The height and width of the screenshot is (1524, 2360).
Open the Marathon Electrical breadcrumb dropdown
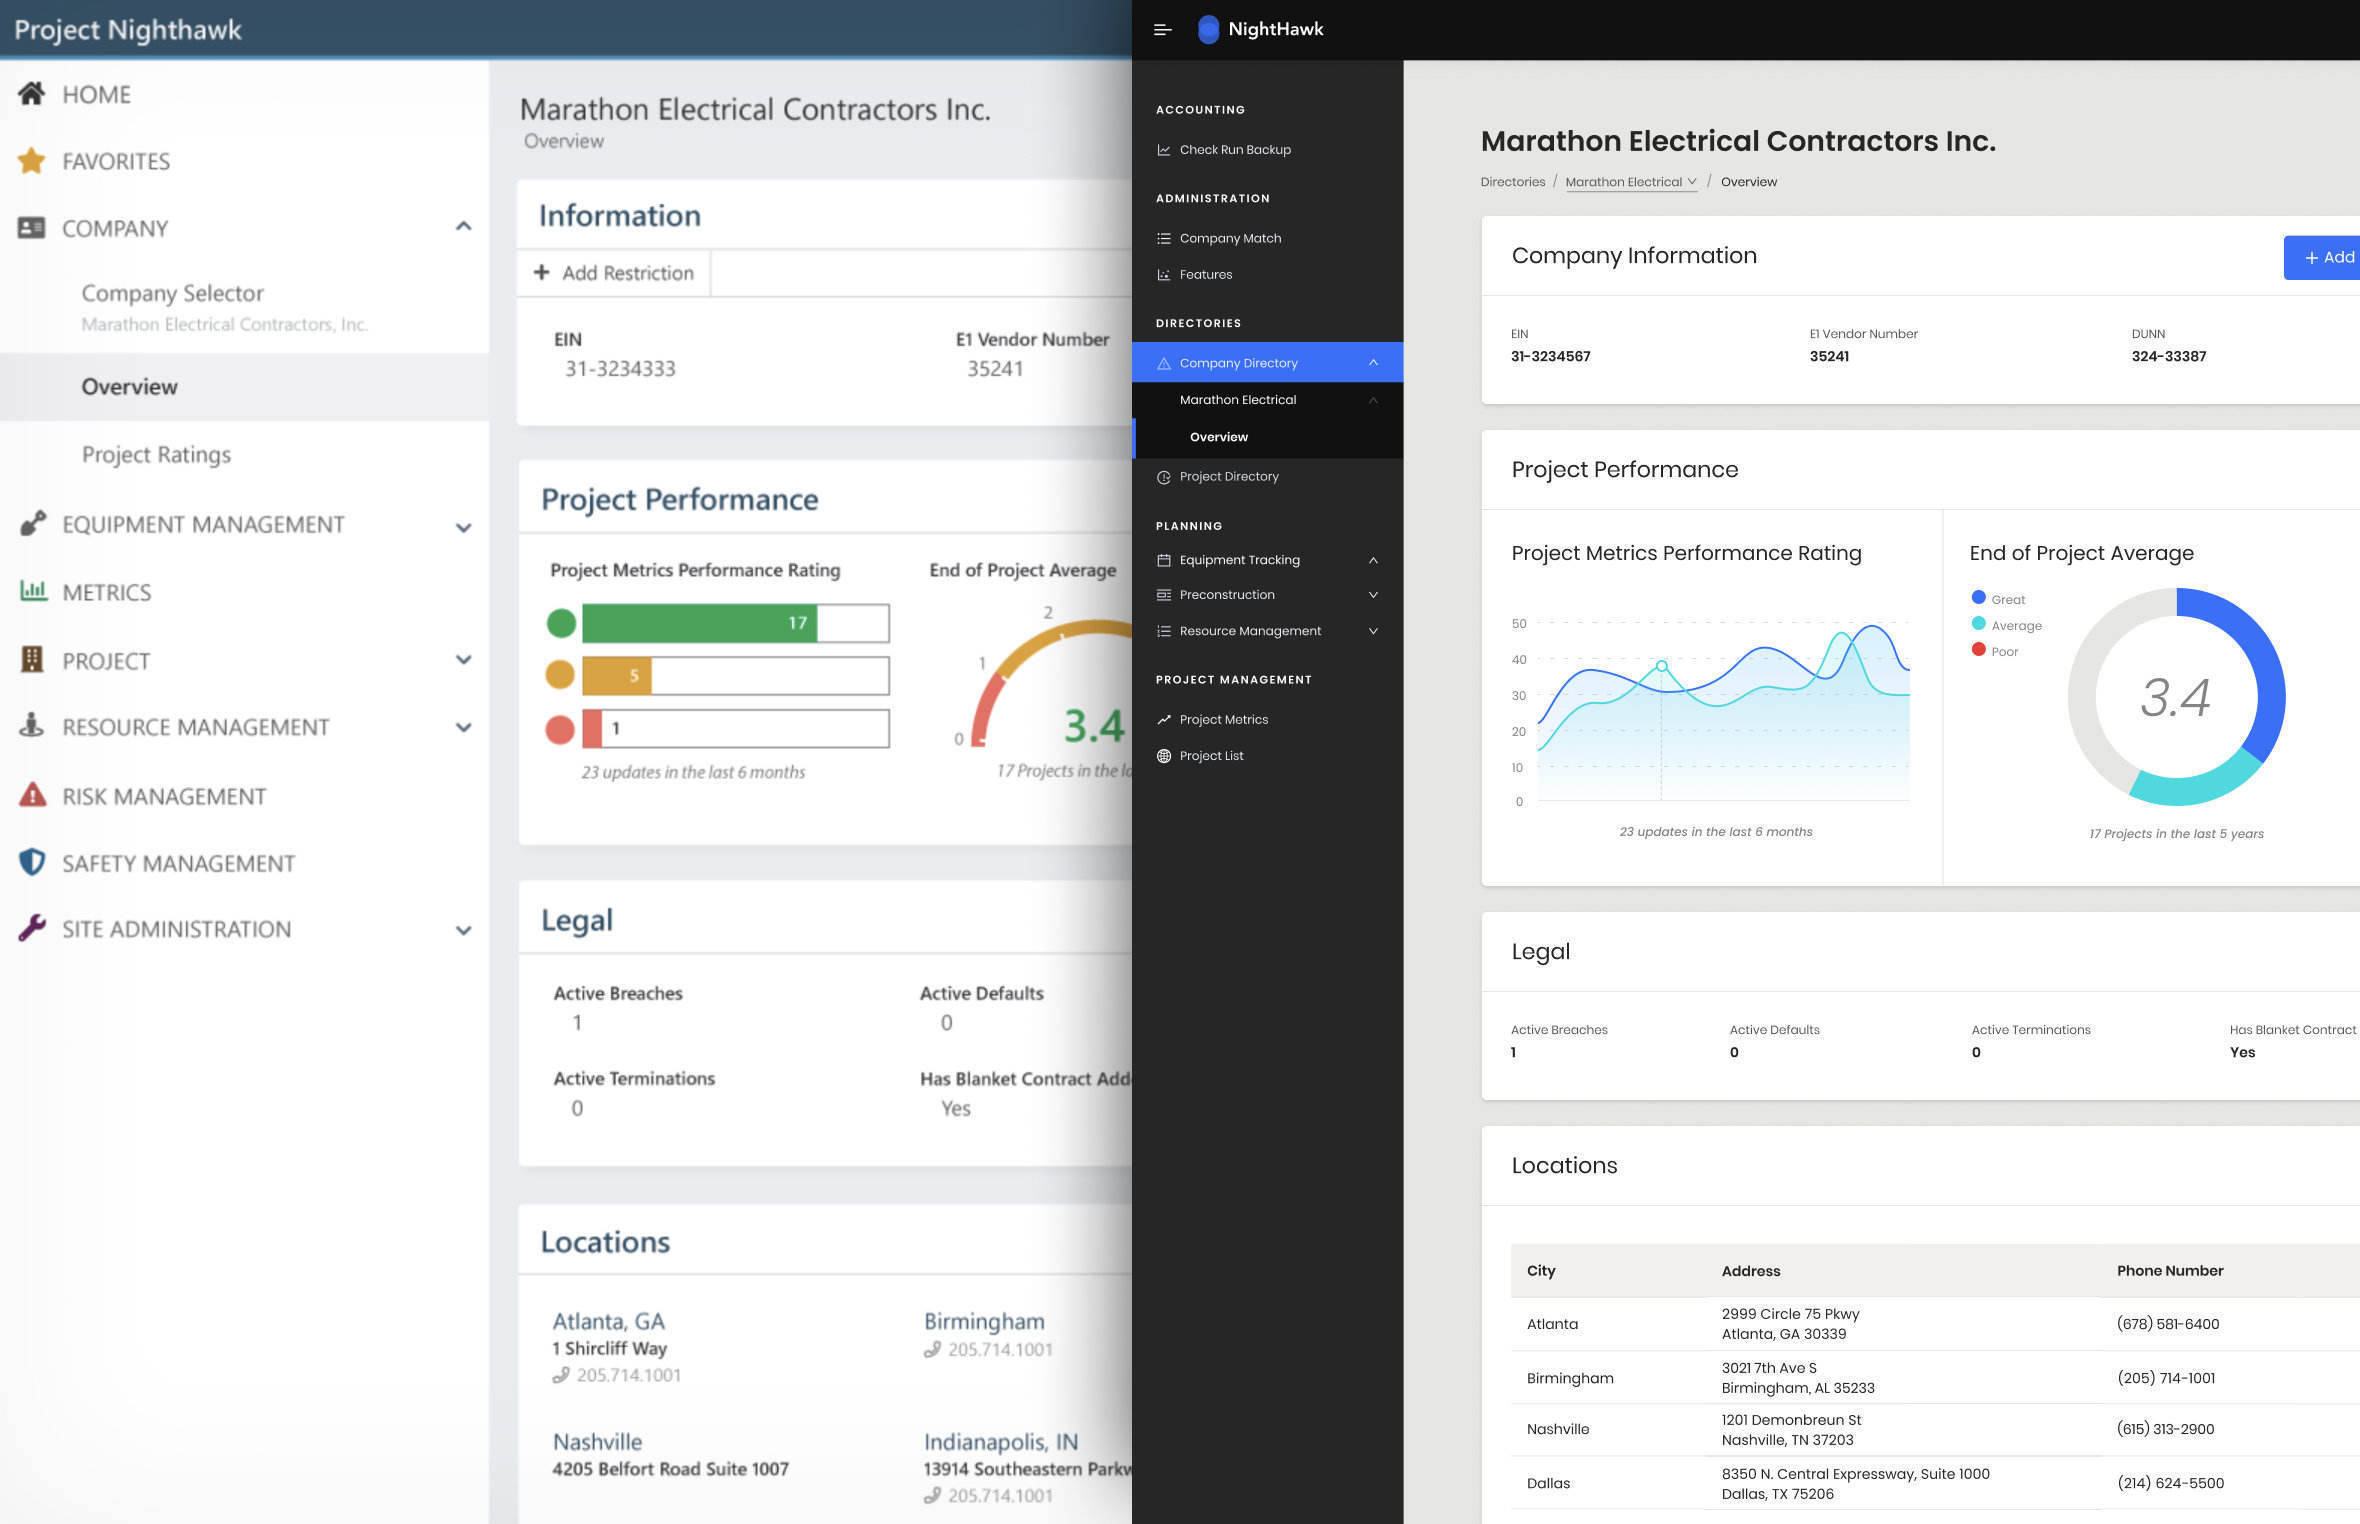1630,182
